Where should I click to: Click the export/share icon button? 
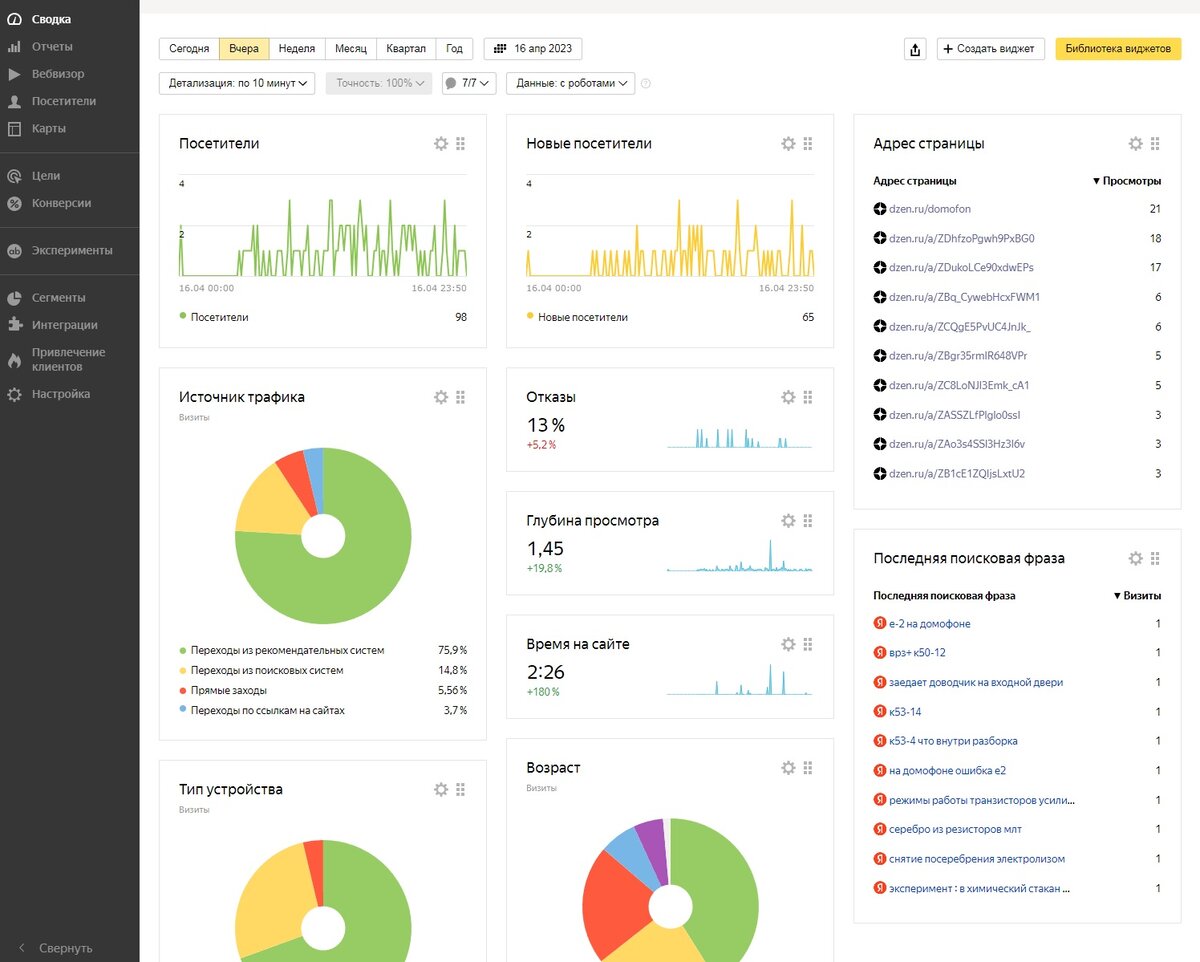915,49
